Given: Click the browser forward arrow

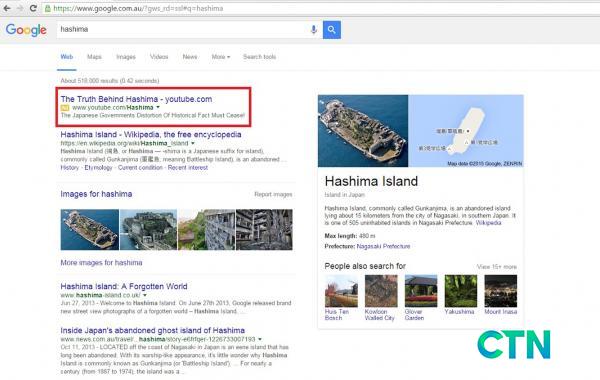Looking at the screenshot, I should (x=20, y=8).
